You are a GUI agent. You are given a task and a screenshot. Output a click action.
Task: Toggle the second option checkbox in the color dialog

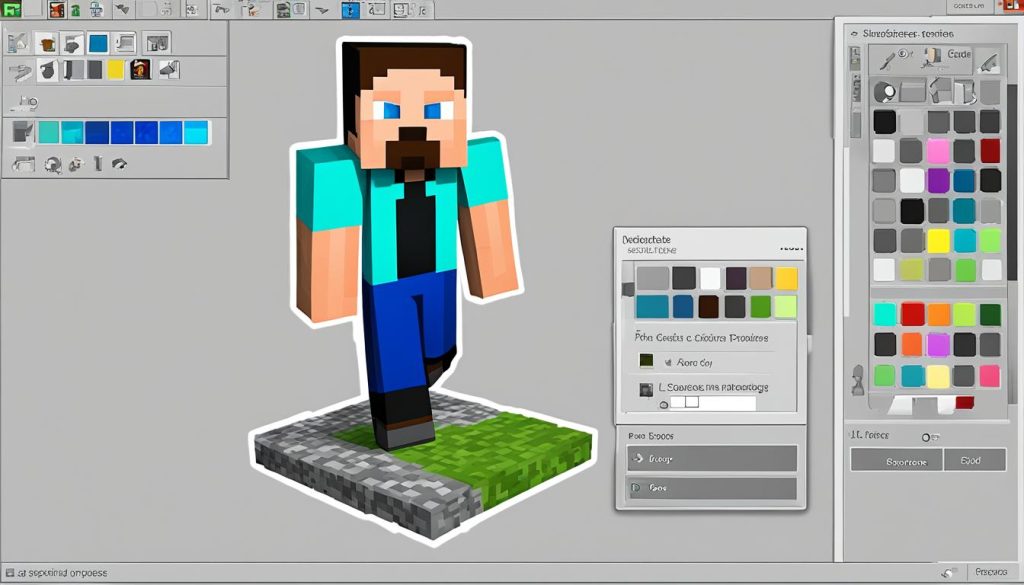tap(647, 387)
